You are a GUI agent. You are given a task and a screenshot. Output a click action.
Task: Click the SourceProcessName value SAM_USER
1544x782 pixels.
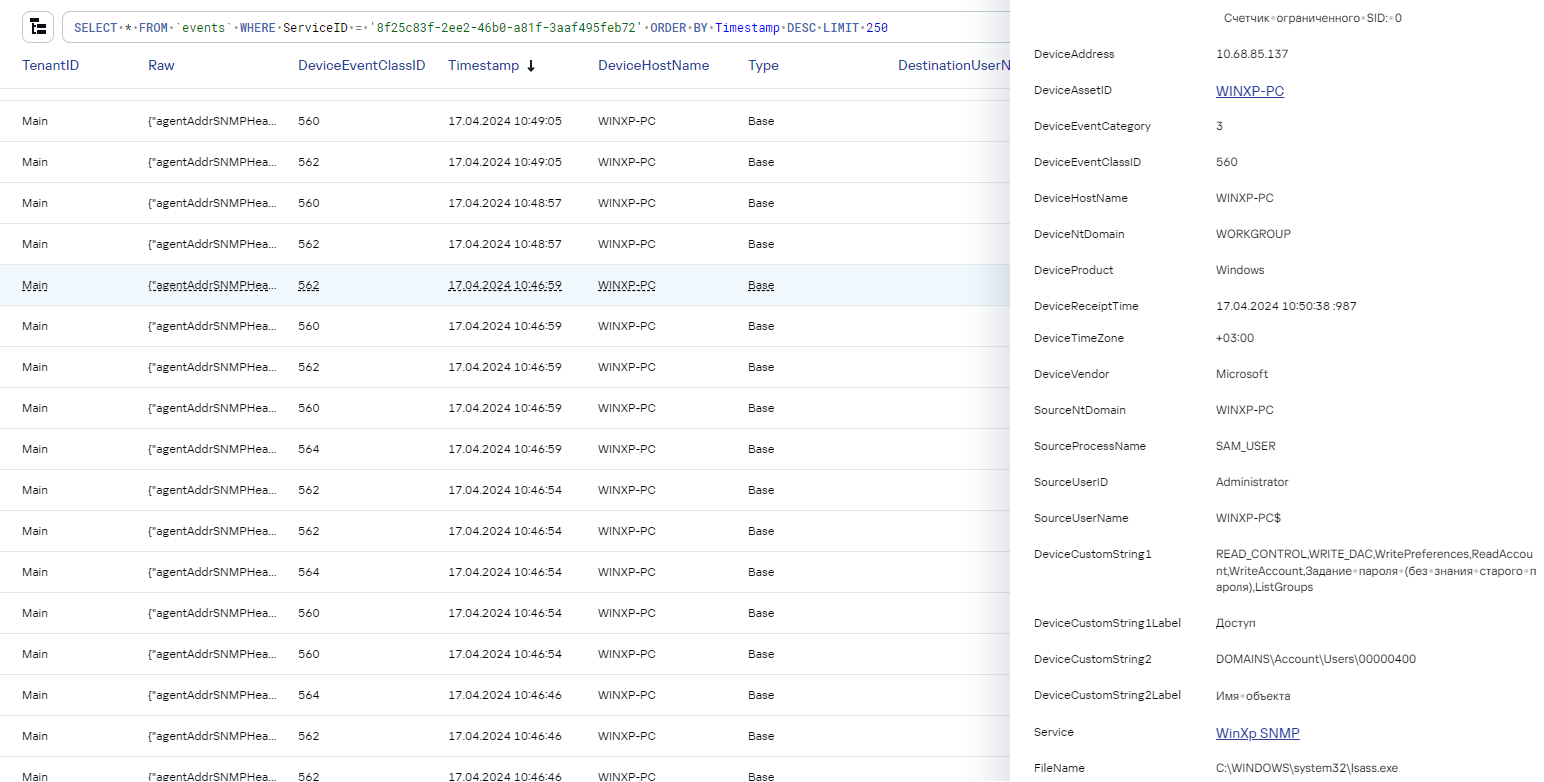[1246, 446]
